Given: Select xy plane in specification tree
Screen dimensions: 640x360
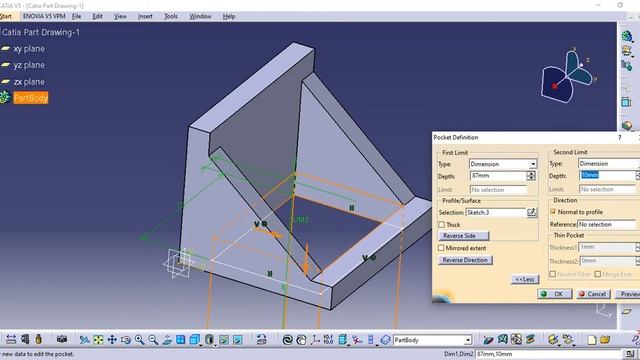Looking at the screenshot, I should (x=29, y=49).
